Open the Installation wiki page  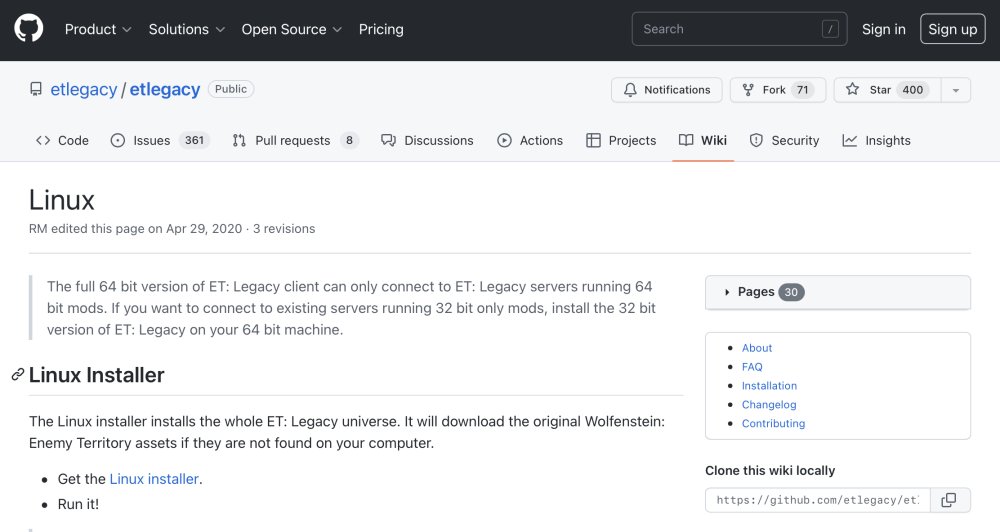coord(769,385)
